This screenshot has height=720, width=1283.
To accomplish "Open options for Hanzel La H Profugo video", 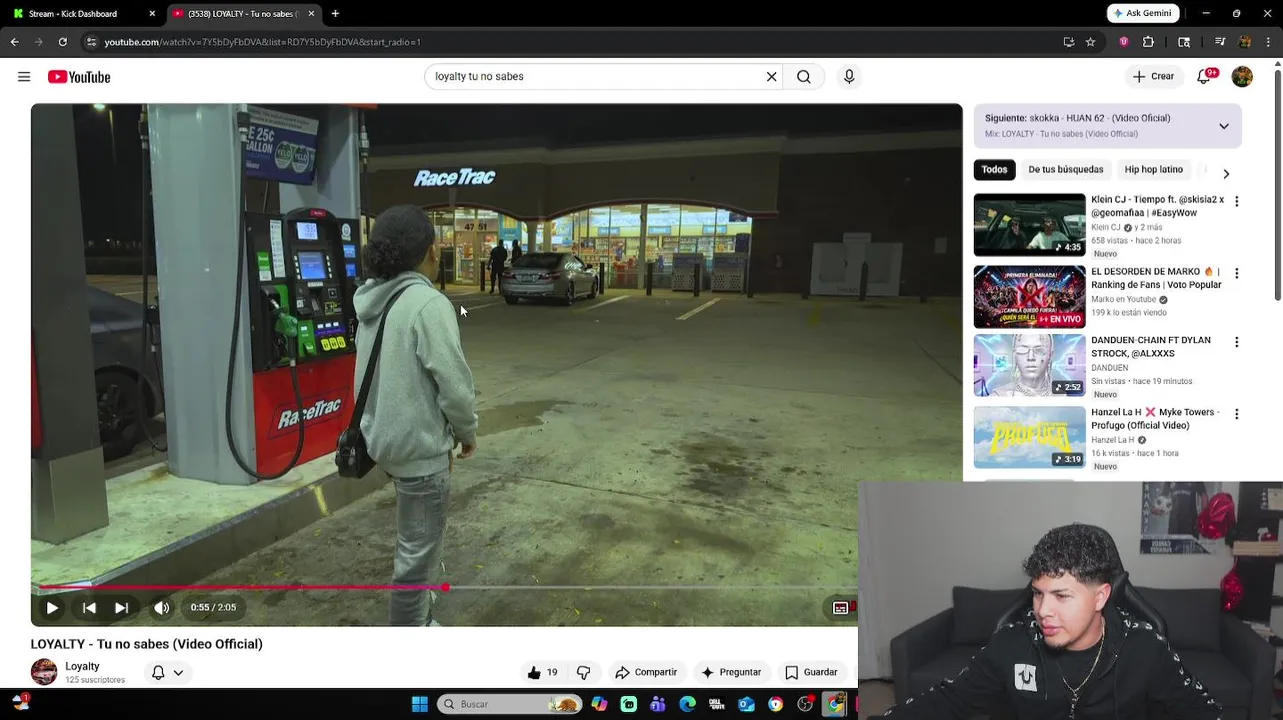I will (1237, 414).
